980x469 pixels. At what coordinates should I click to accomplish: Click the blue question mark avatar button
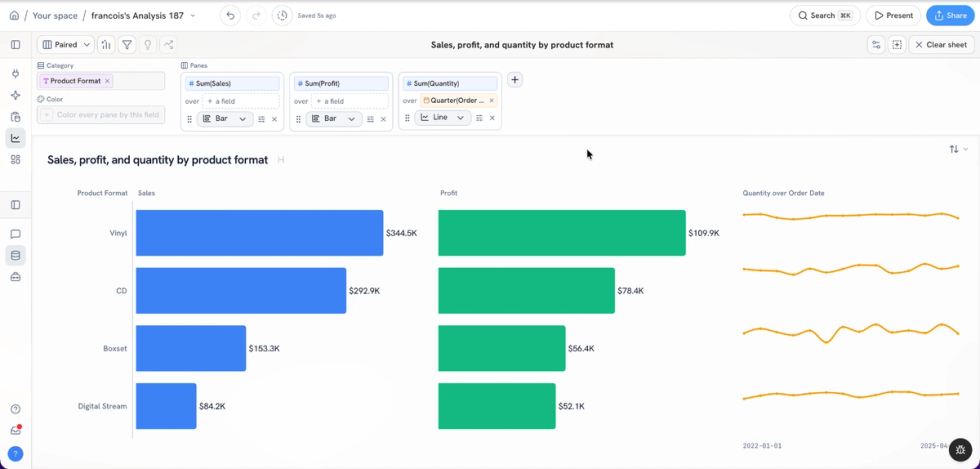[16, 454]
